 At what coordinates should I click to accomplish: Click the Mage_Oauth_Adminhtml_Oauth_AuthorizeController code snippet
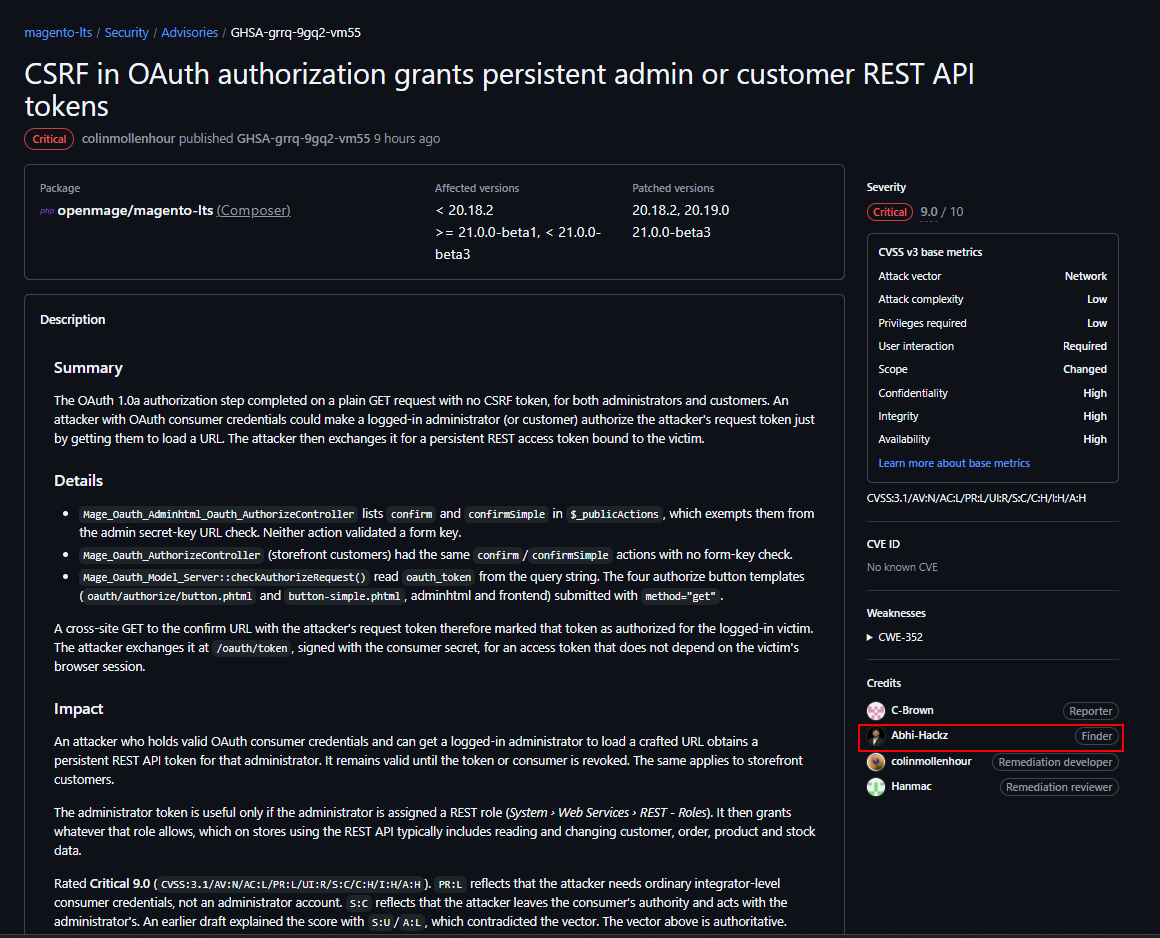218,514
